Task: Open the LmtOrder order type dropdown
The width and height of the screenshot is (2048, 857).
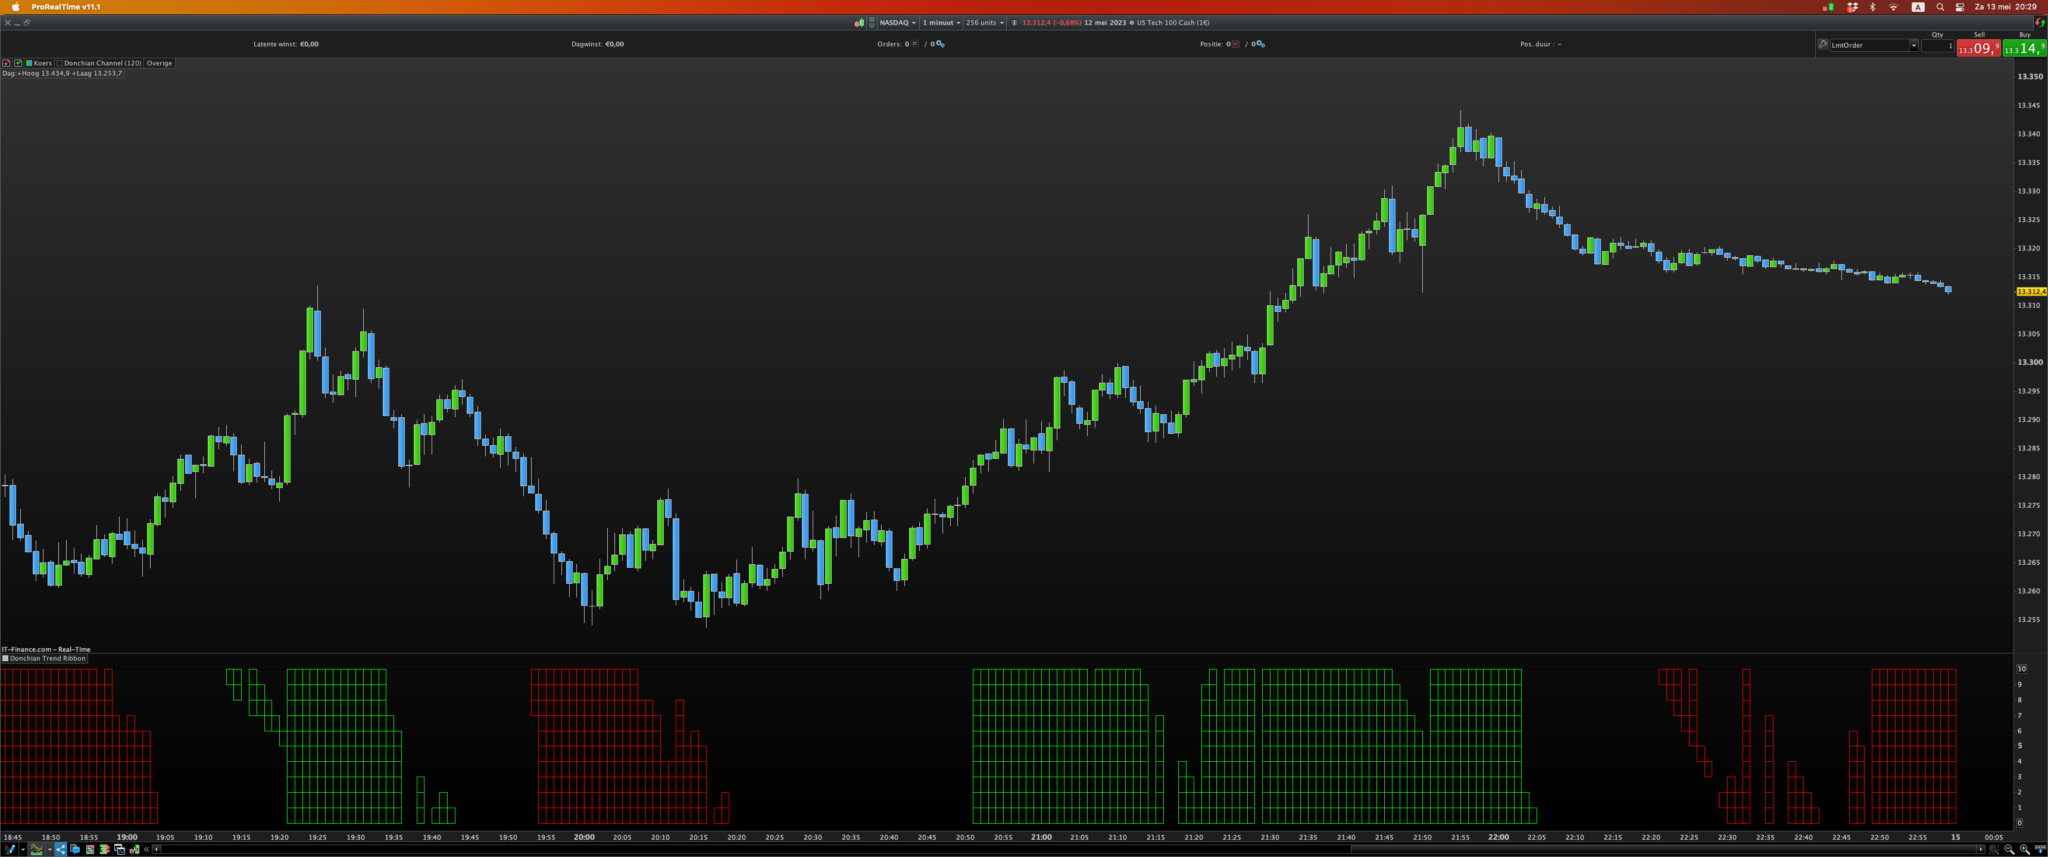Action: coord(1874,45)
